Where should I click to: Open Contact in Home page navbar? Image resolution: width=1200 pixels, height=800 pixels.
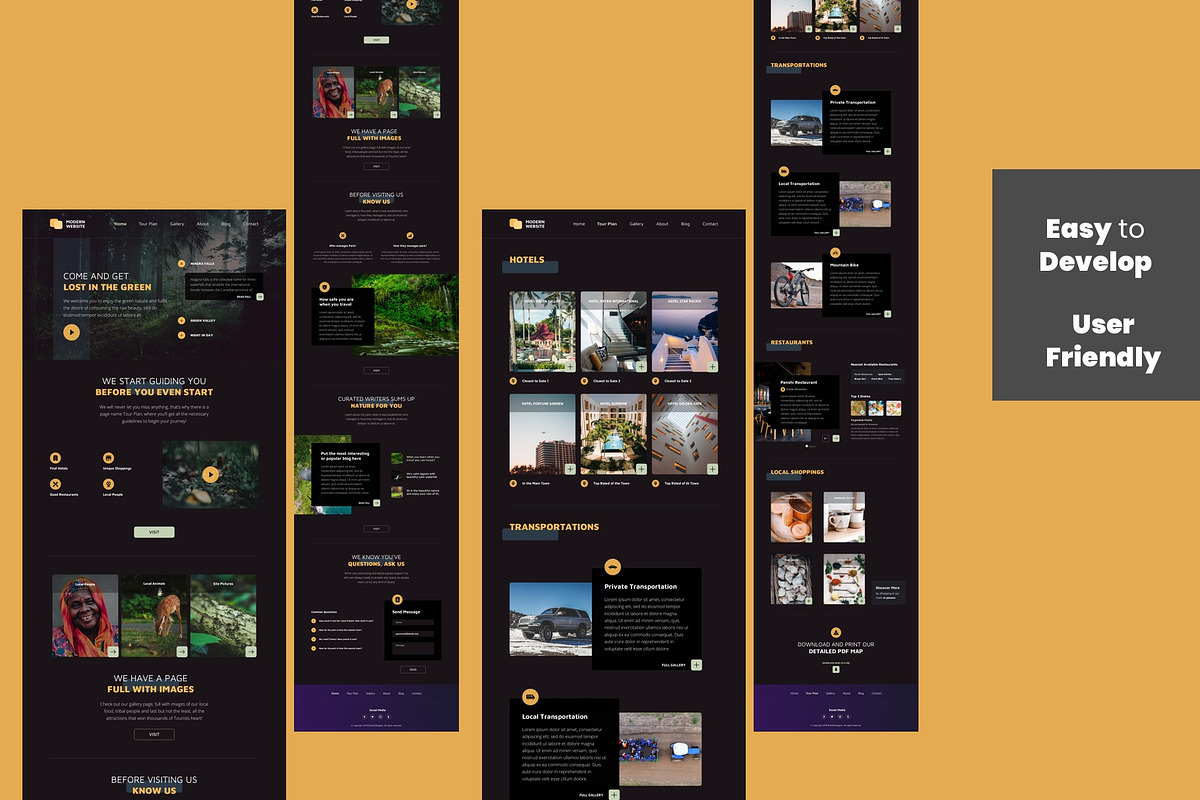tap(250, 224)
